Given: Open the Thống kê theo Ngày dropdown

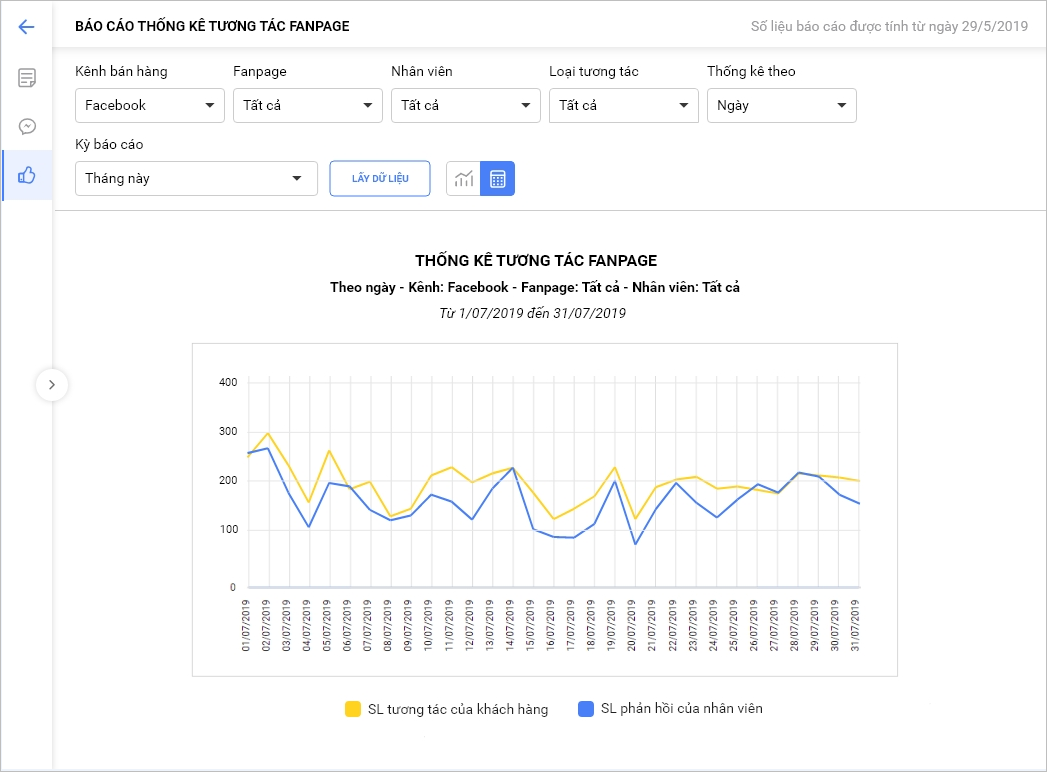Looking at the screenshot, I should [781, 105].
